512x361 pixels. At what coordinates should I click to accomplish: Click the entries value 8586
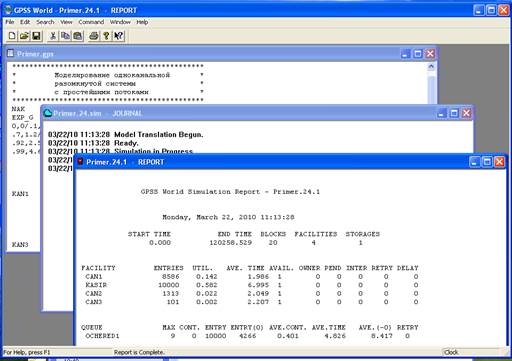click(171, 276)
